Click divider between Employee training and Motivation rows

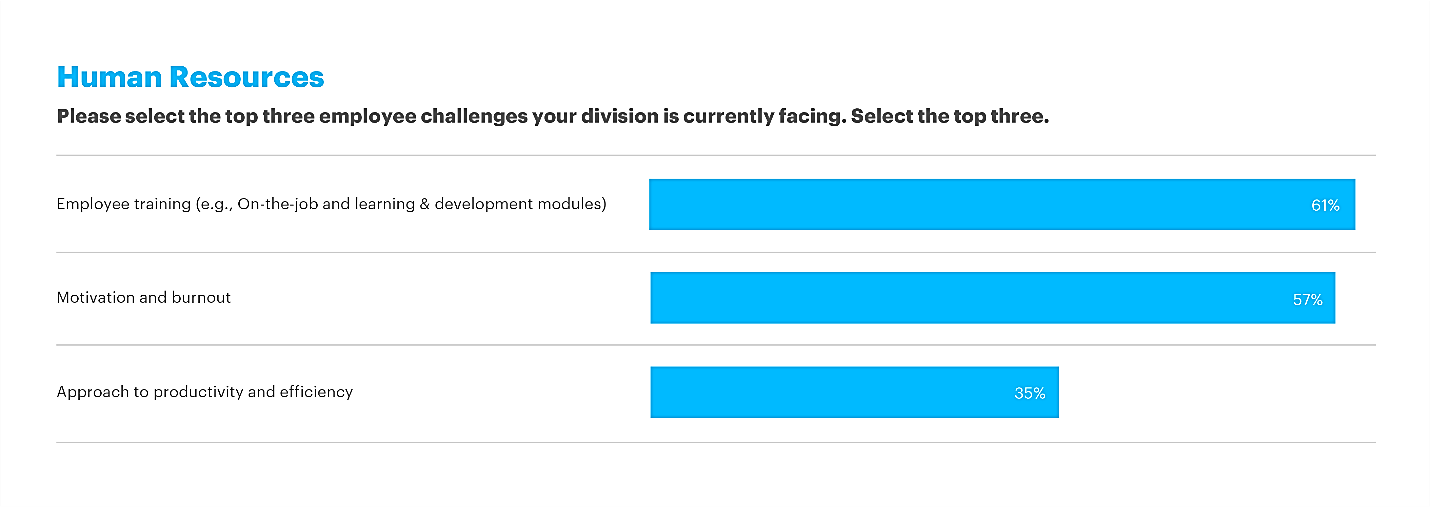click(x=715, y=252)
